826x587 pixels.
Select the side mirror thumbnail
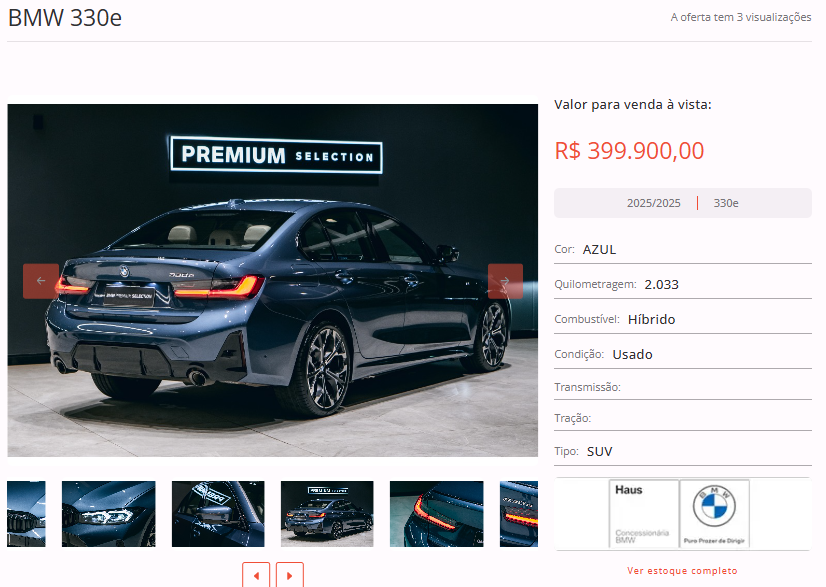[x=218, y=514]
